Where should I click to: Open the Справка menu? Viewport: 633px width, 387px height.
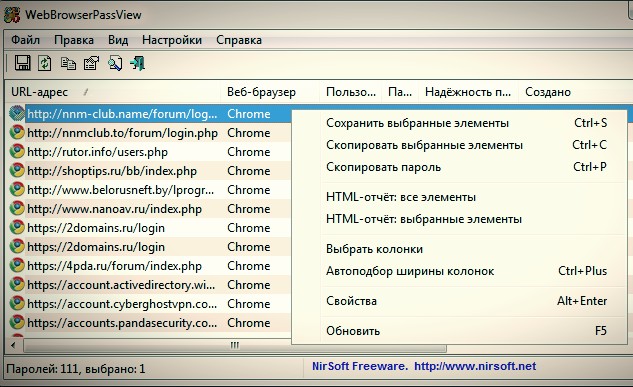click(x=239, y=40)
